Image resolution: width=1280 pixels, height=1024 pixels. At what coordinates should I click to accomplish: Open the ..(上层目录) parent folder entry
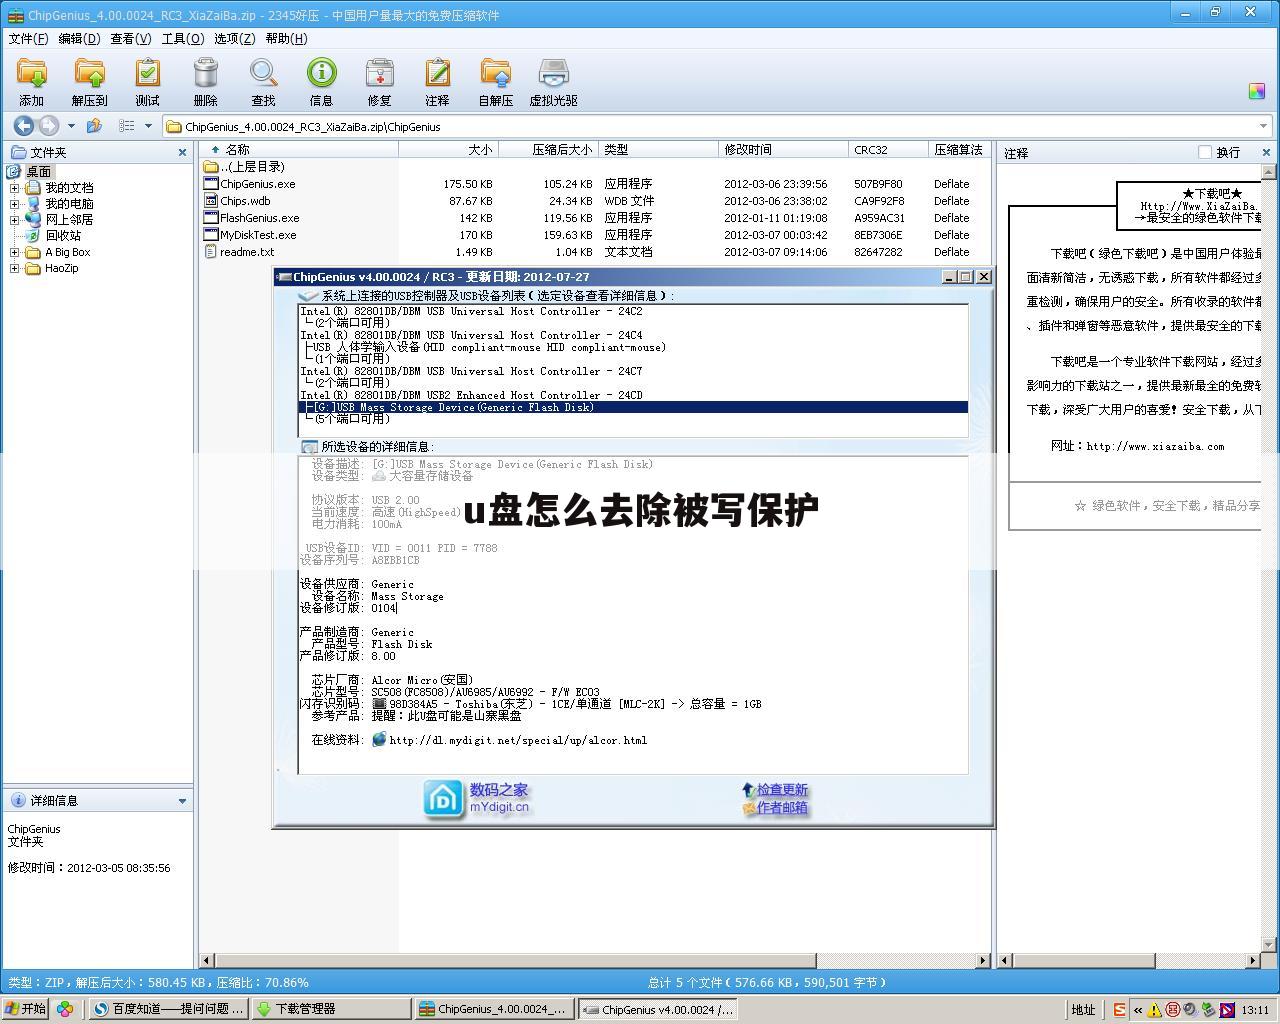coord(252,167)
